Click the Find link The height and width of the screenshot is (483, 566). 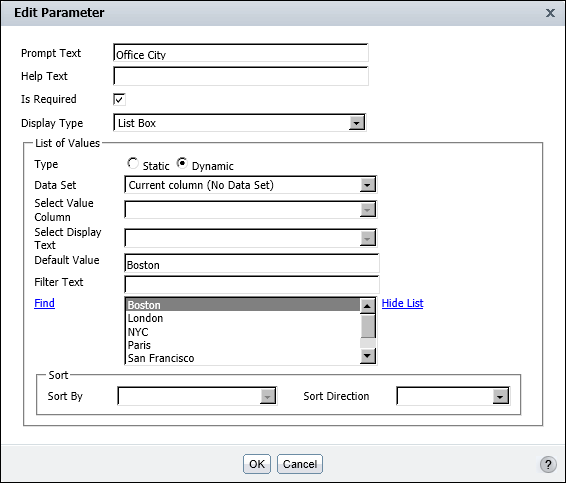pos(44,303)
